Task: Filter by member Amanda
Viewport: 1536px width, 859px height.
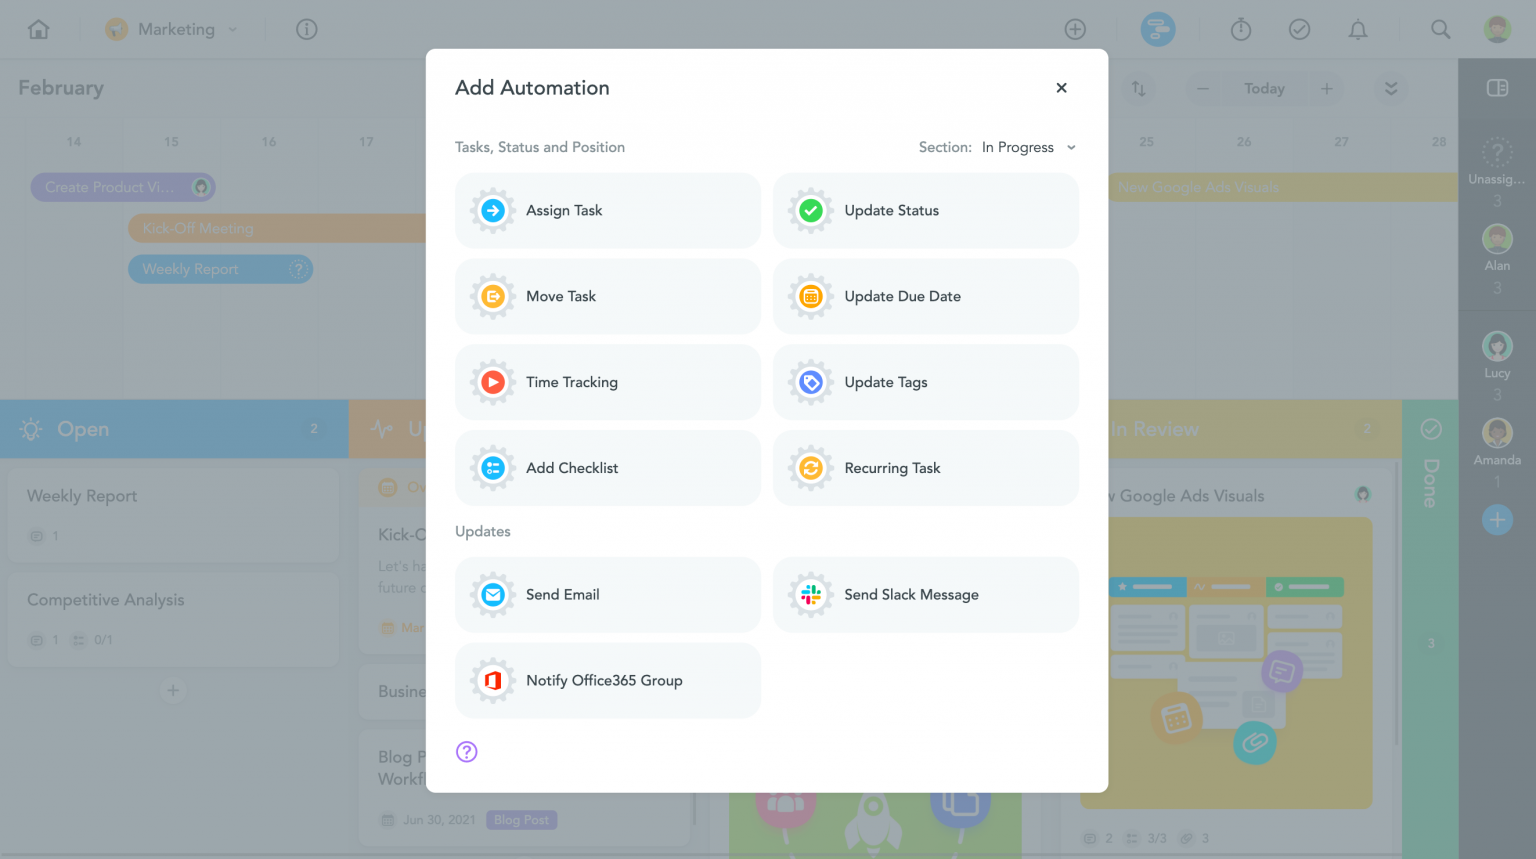Action: click(x=1497, y=442)
